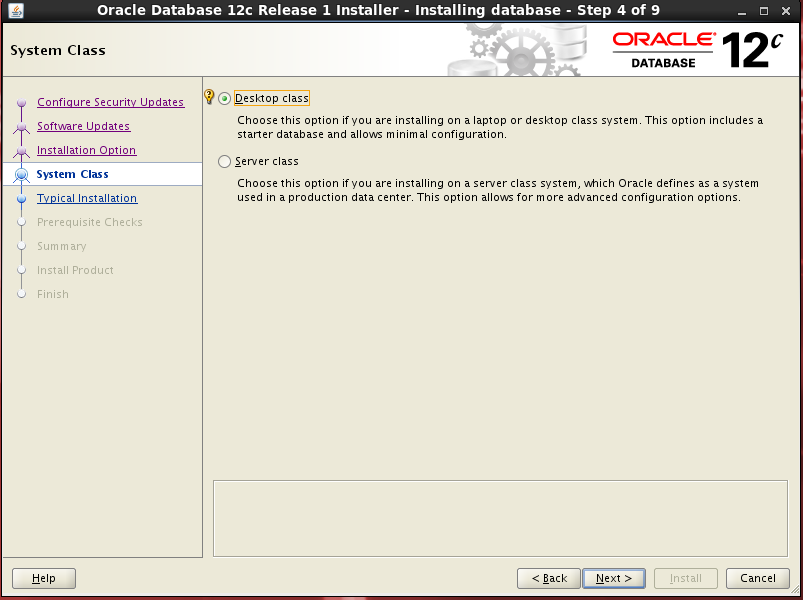The width and height of the screenshot is (803, 600).
Task: Click the Typical Installation step bullet
Action: (22, 199)
